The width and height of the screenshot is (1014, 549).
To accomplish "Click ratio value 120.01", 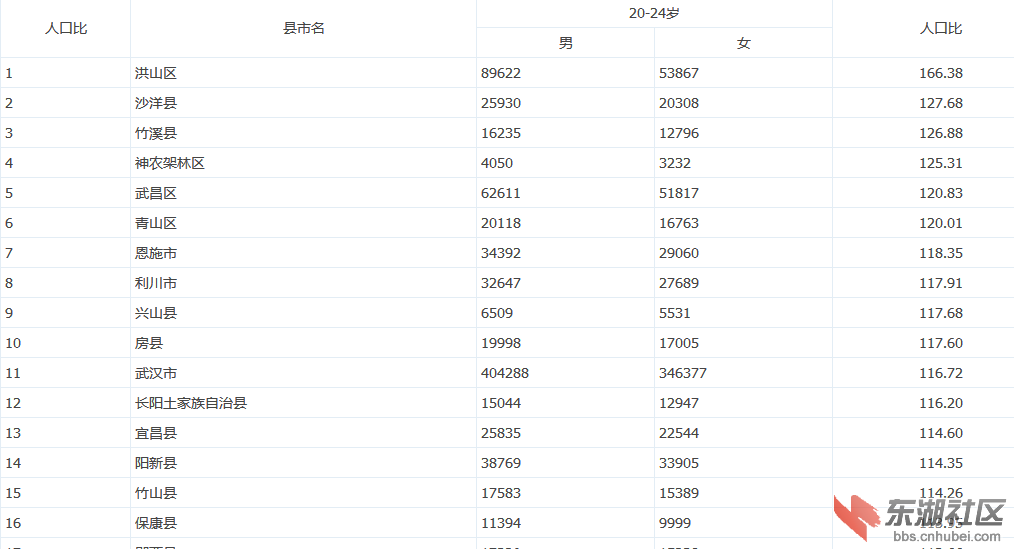I will [x=941, y=223].
